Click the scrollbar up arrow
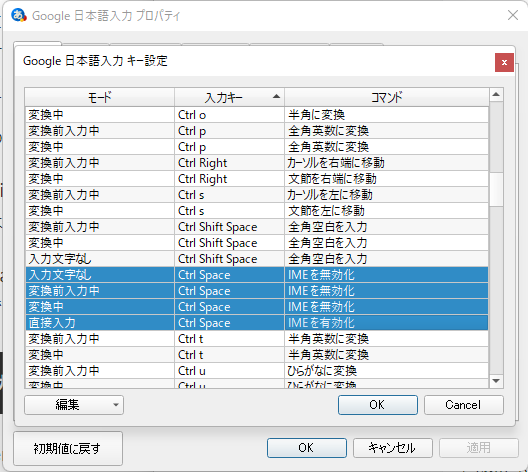Image resolution: width=528 pixels, height=472 pixels. pos(496,95)
